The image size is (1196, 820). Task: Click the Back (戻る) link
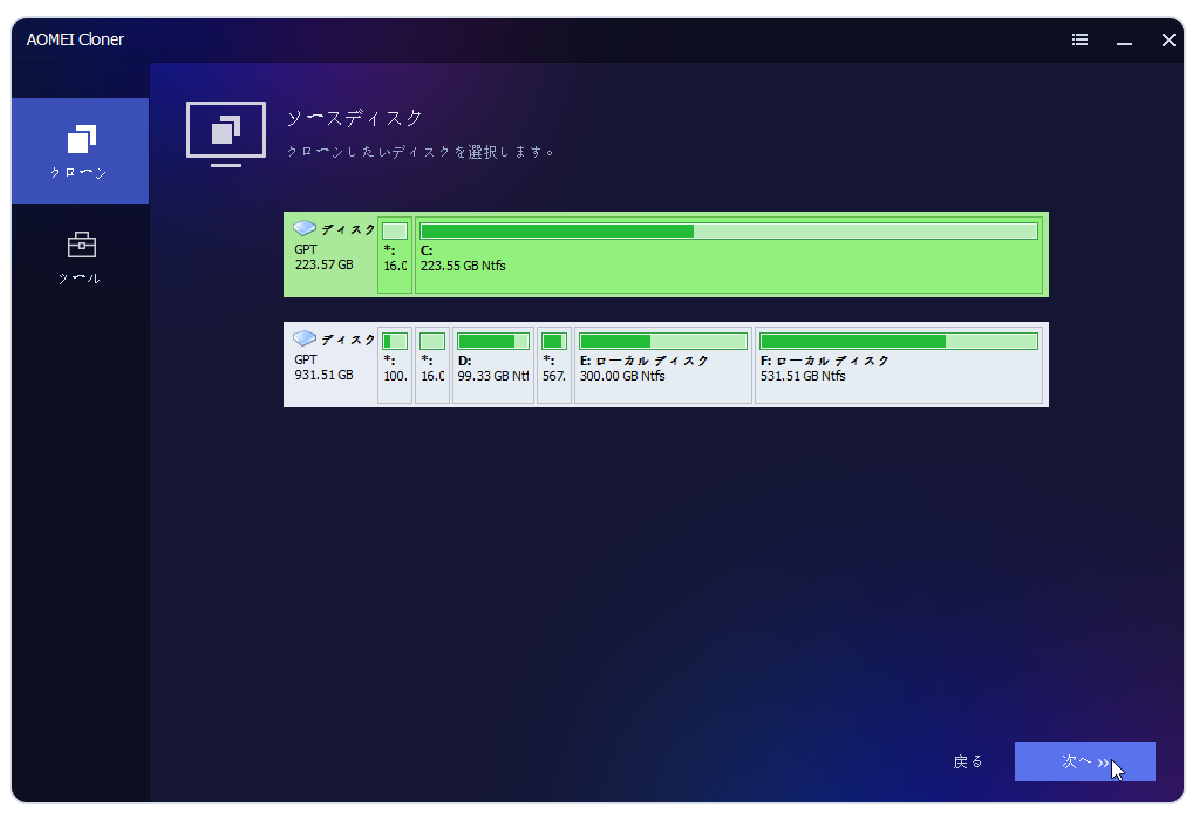pyautogui.click(x=967, y=761)
